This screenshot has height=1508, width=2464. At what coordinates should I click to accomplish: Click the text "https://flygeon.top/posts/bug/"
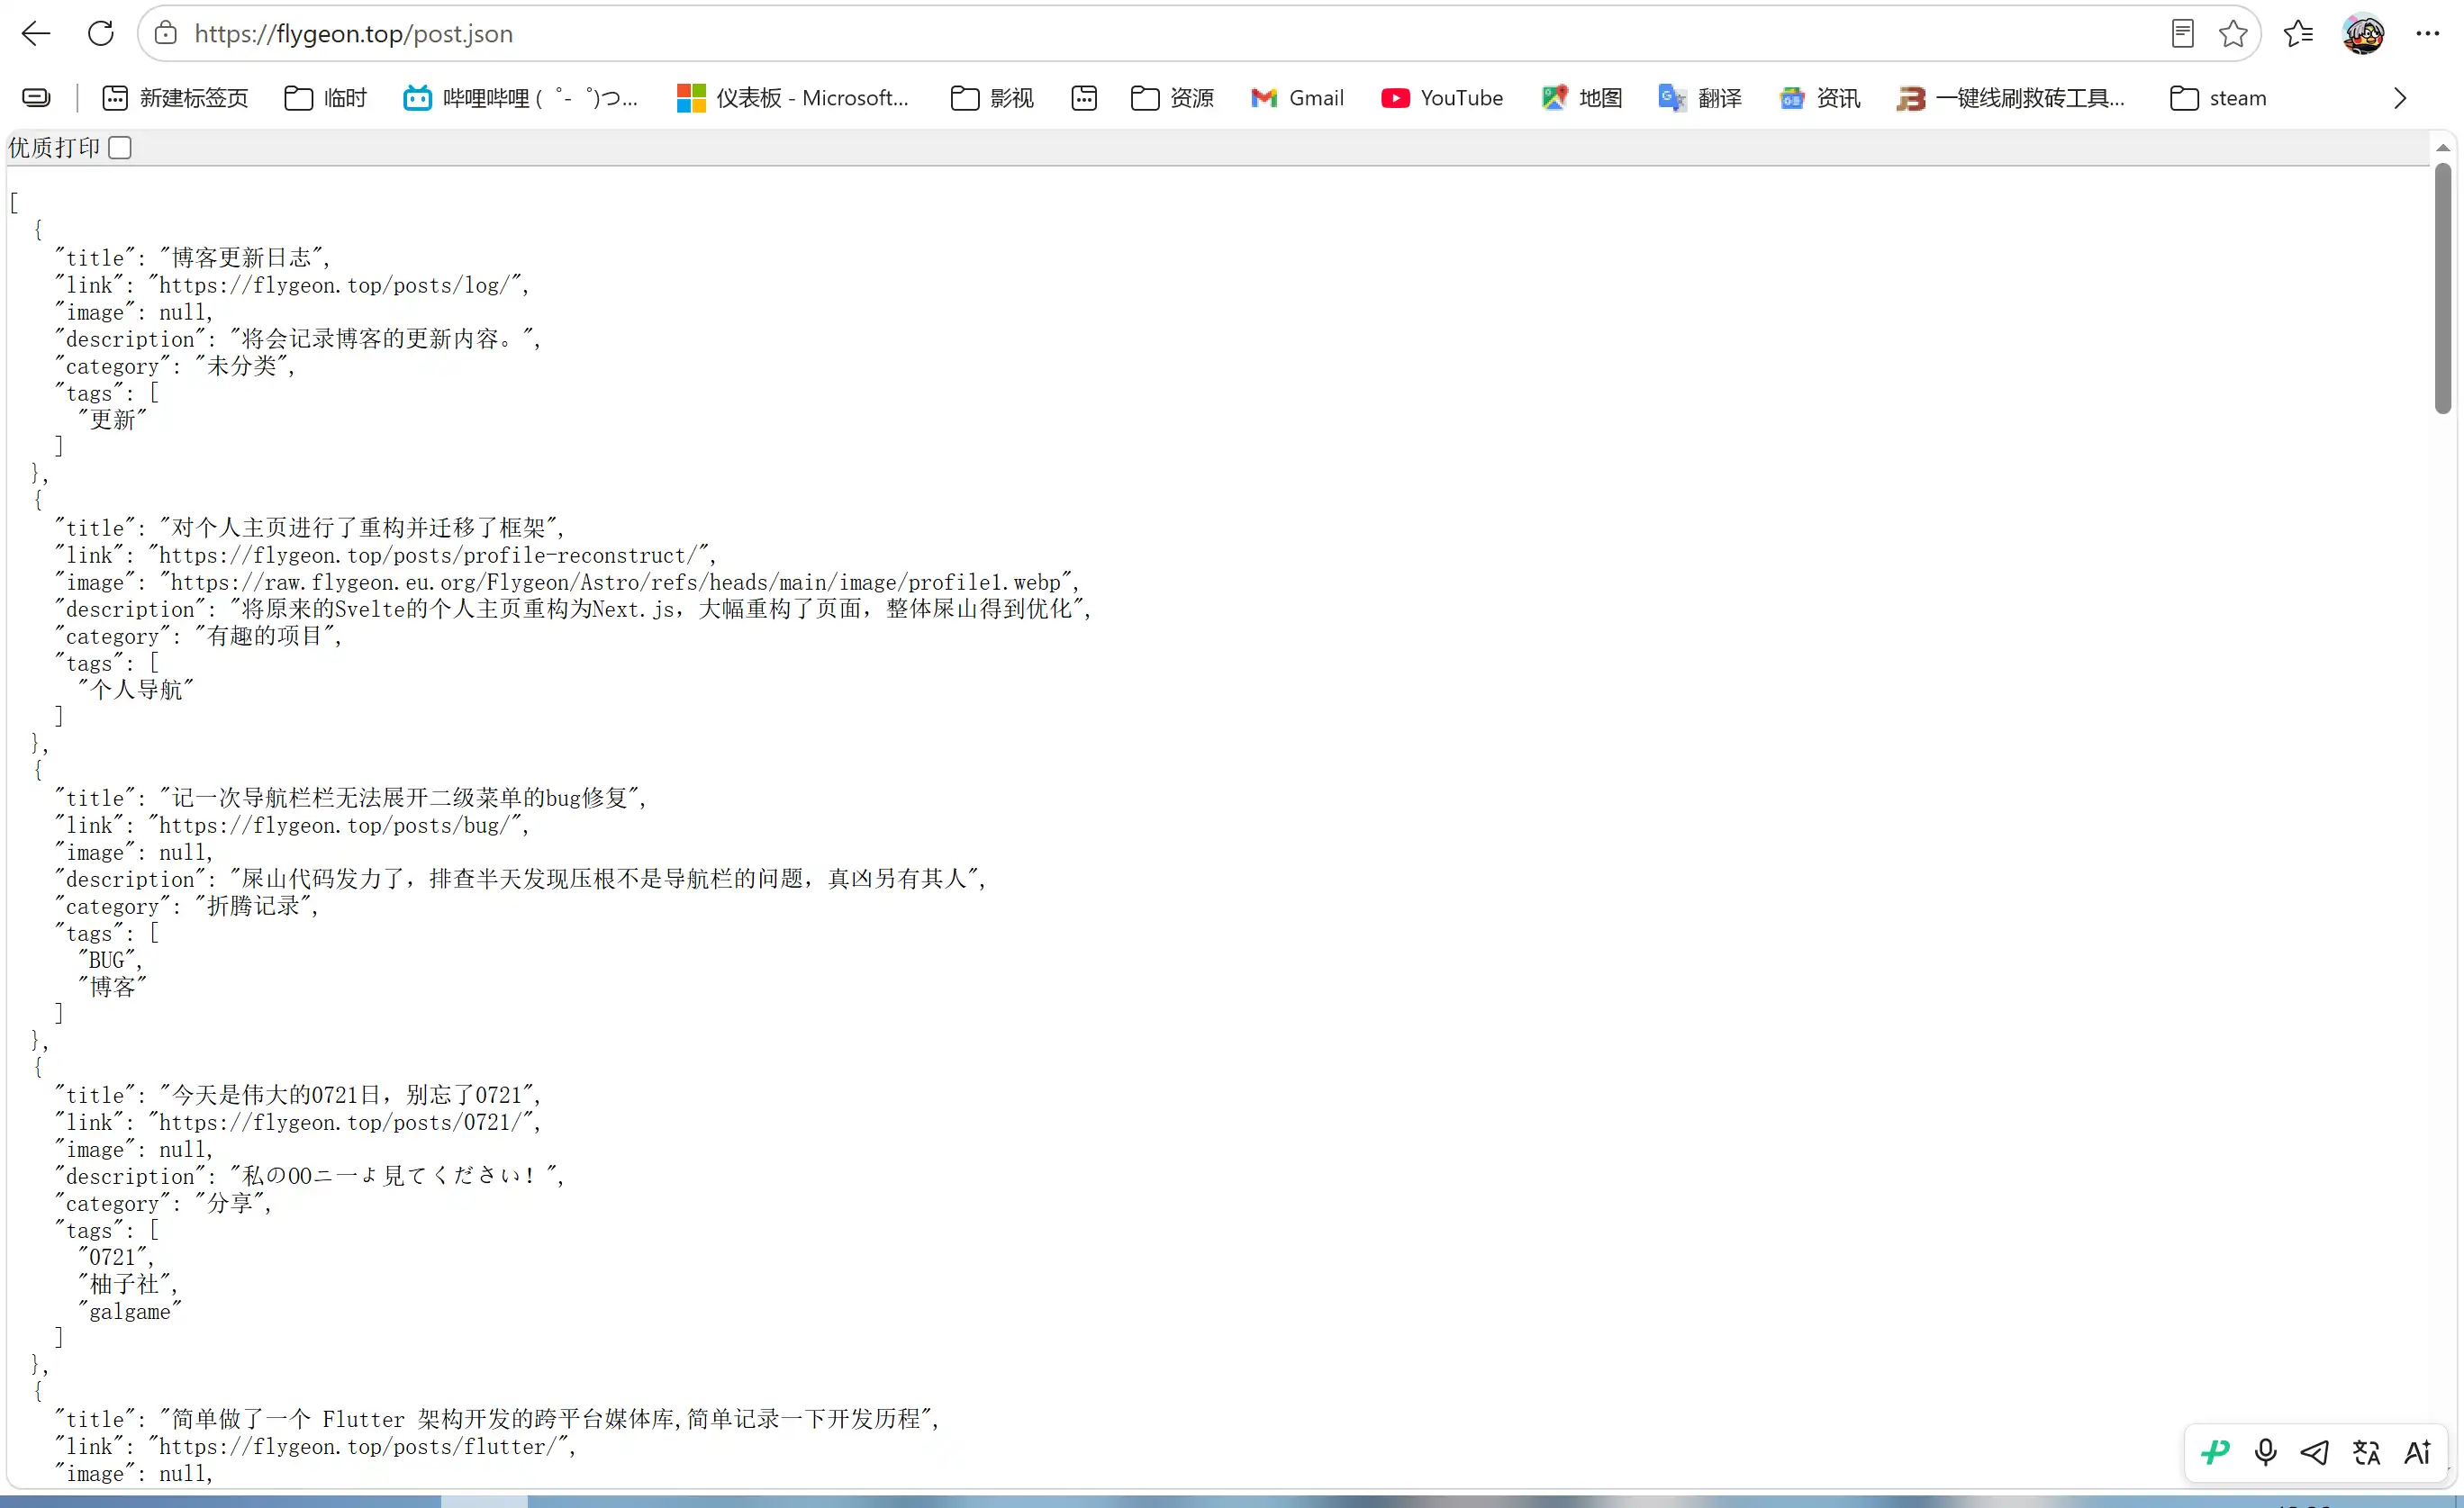click(335, 825)
